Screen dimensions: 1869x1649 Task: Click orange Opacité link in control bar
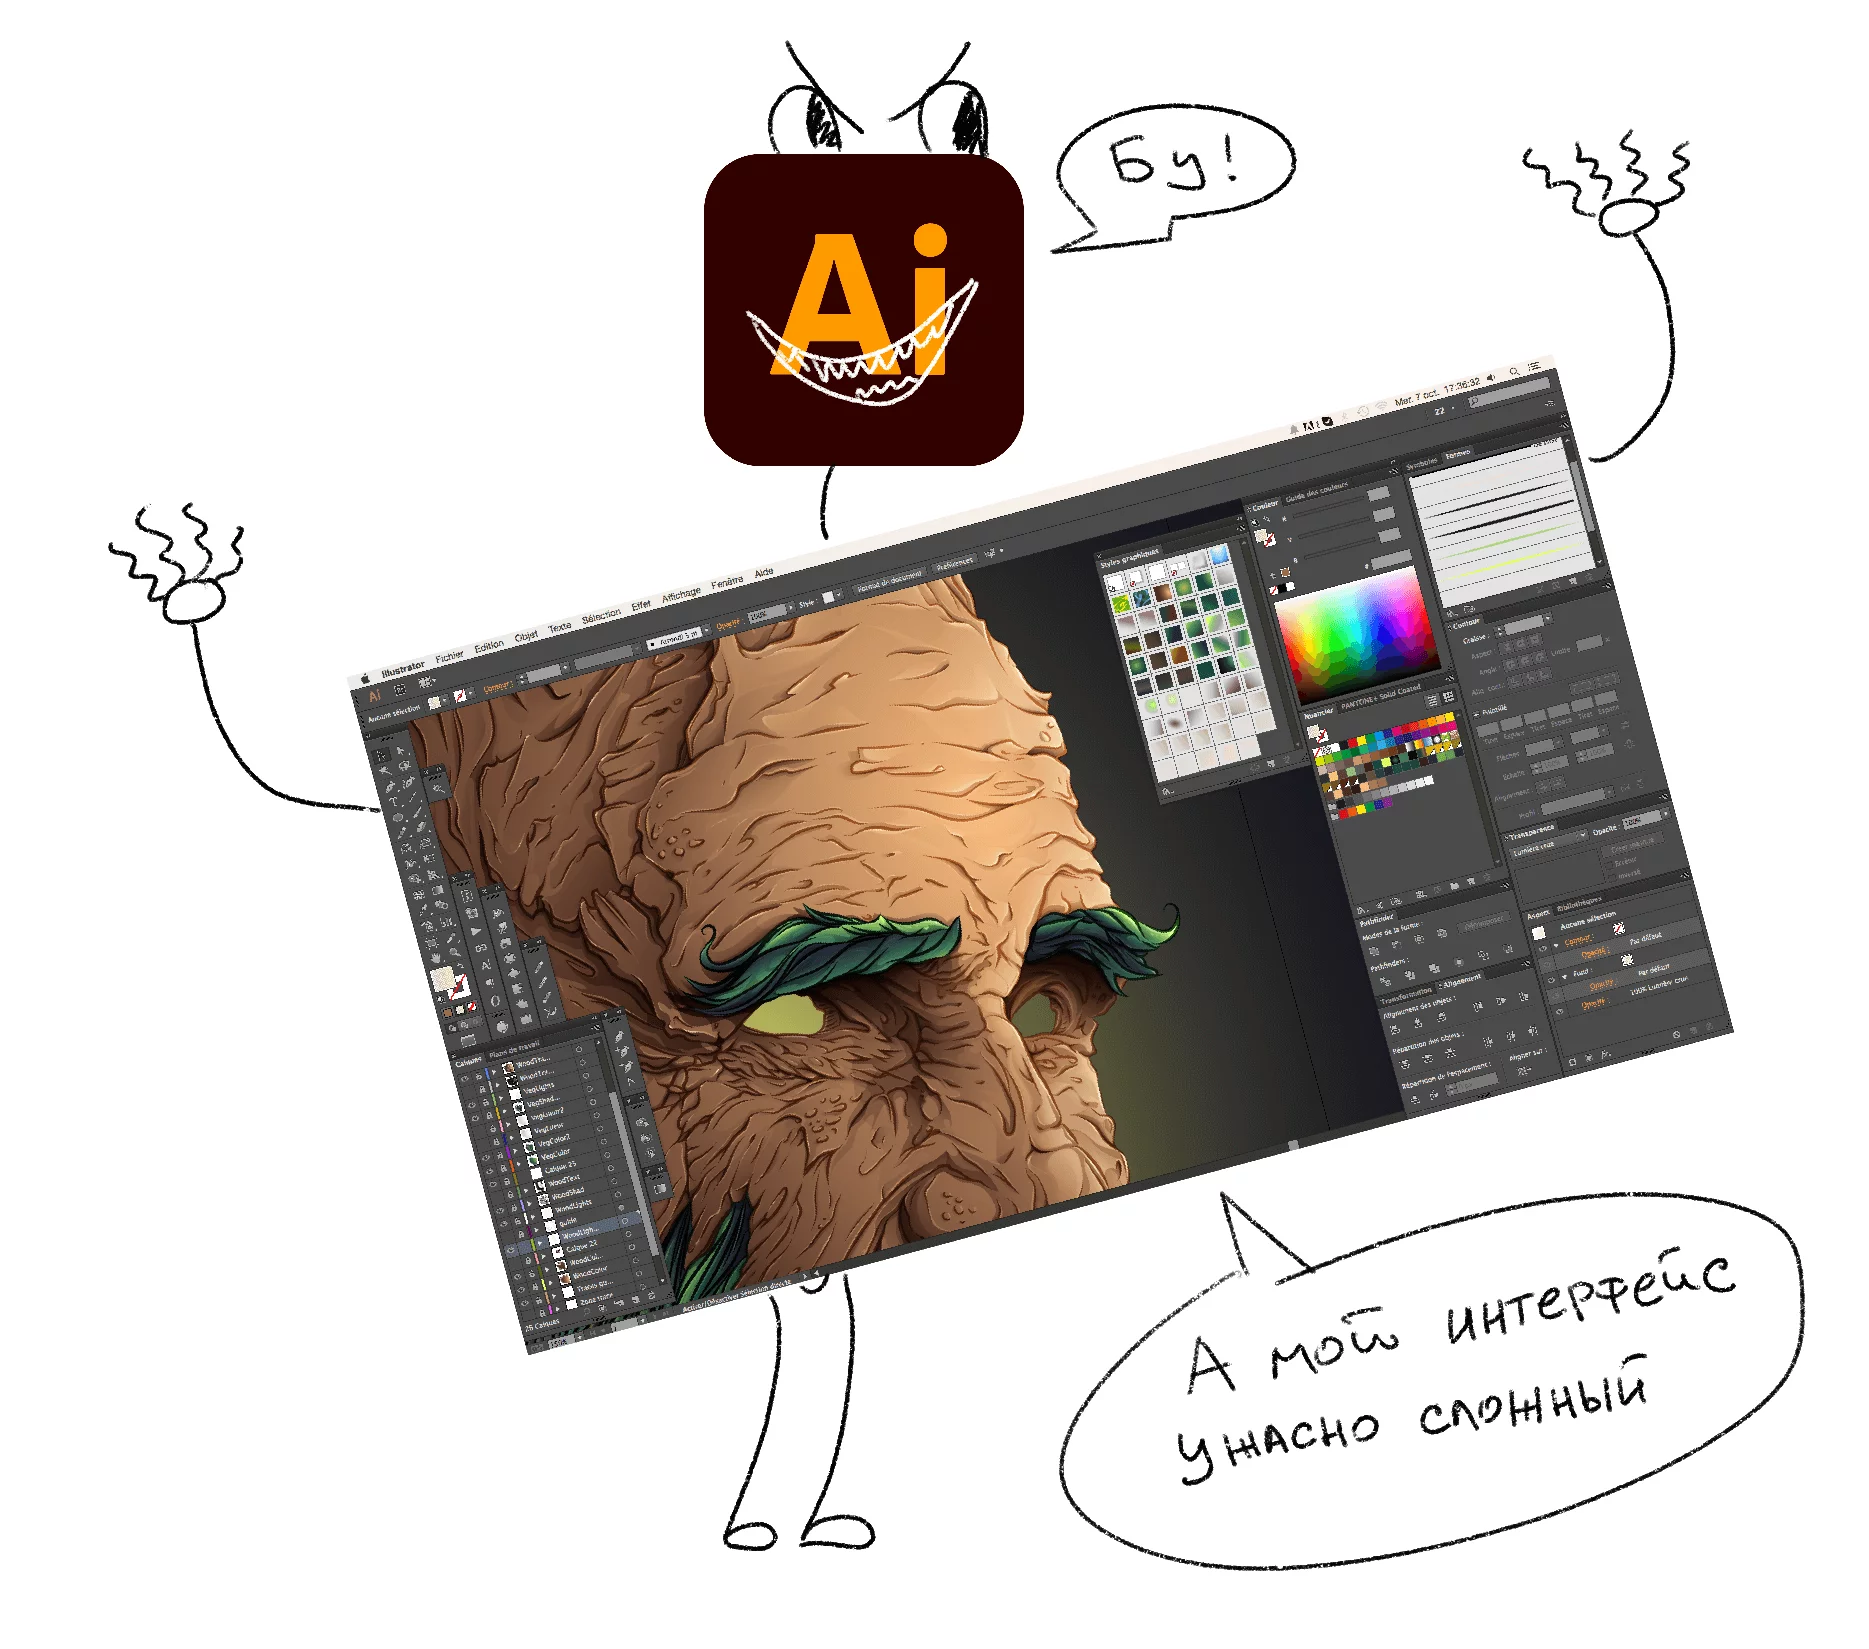tap(728, 625)
